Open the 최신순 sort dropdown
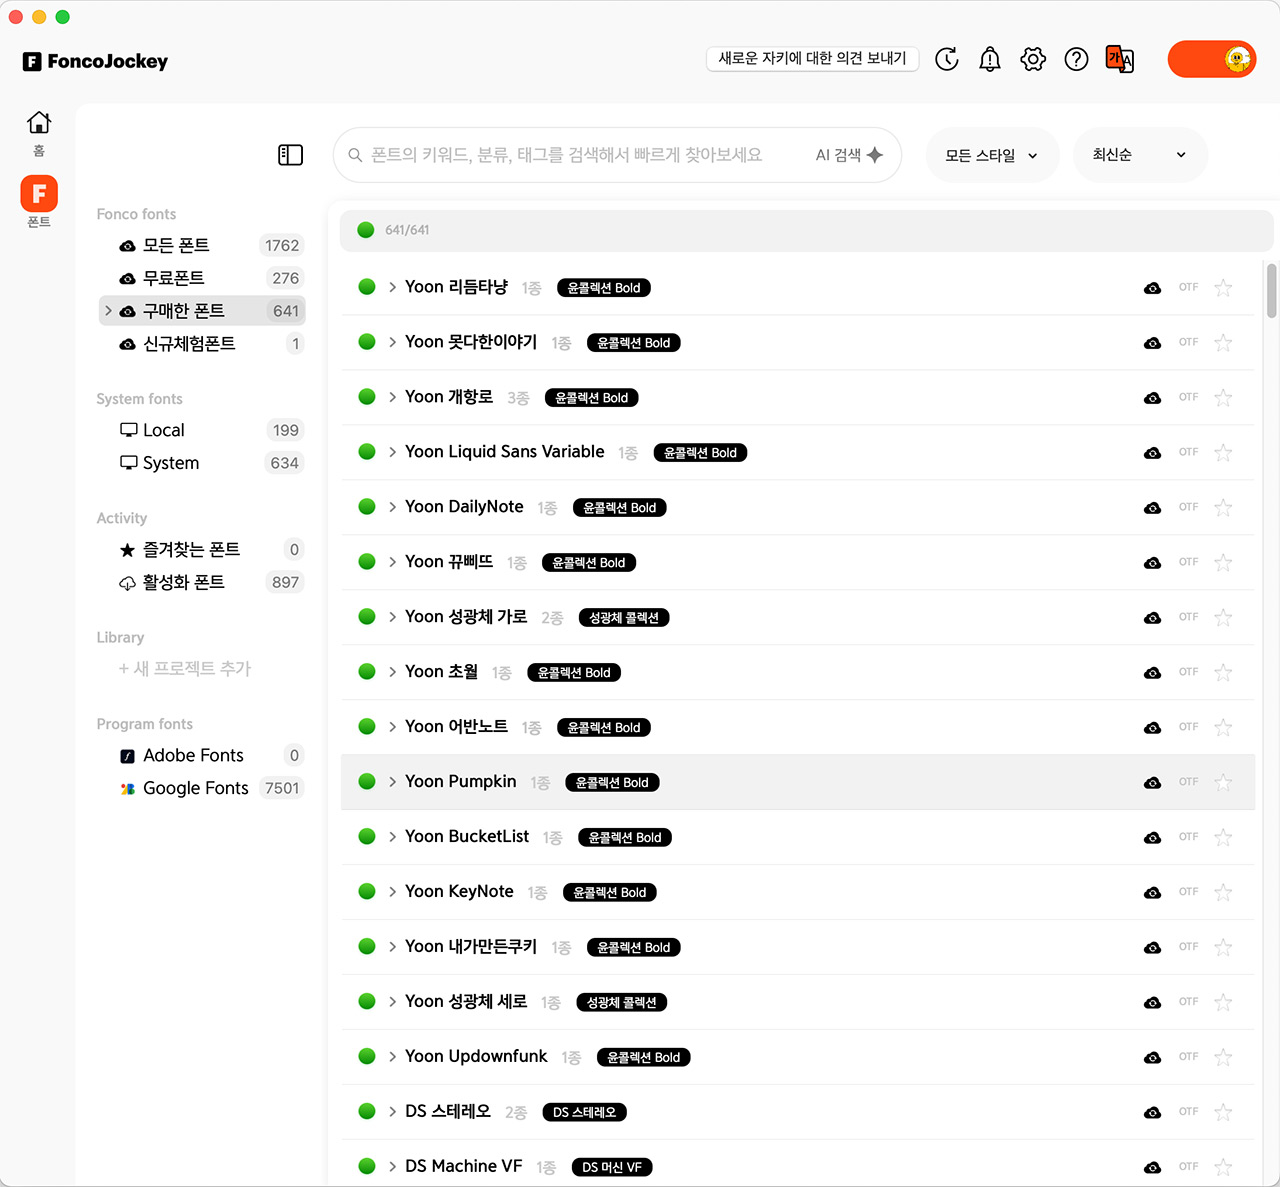This screenshot has height=1187, width=1280. coord(1139,155)
